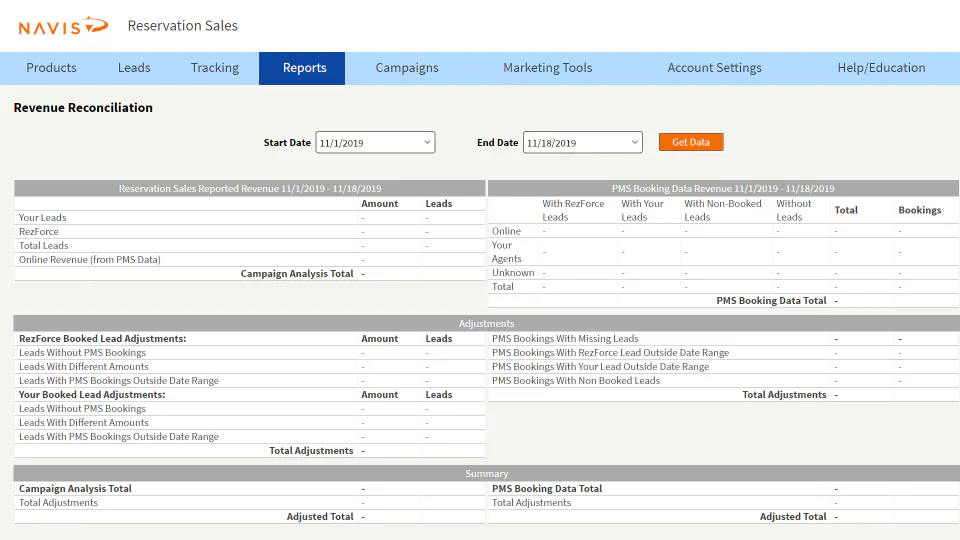Viewport: 960px width, 540px height.
Task: Click the PMS Booking Data Total label in top table
Action: [x=771, y=301]
